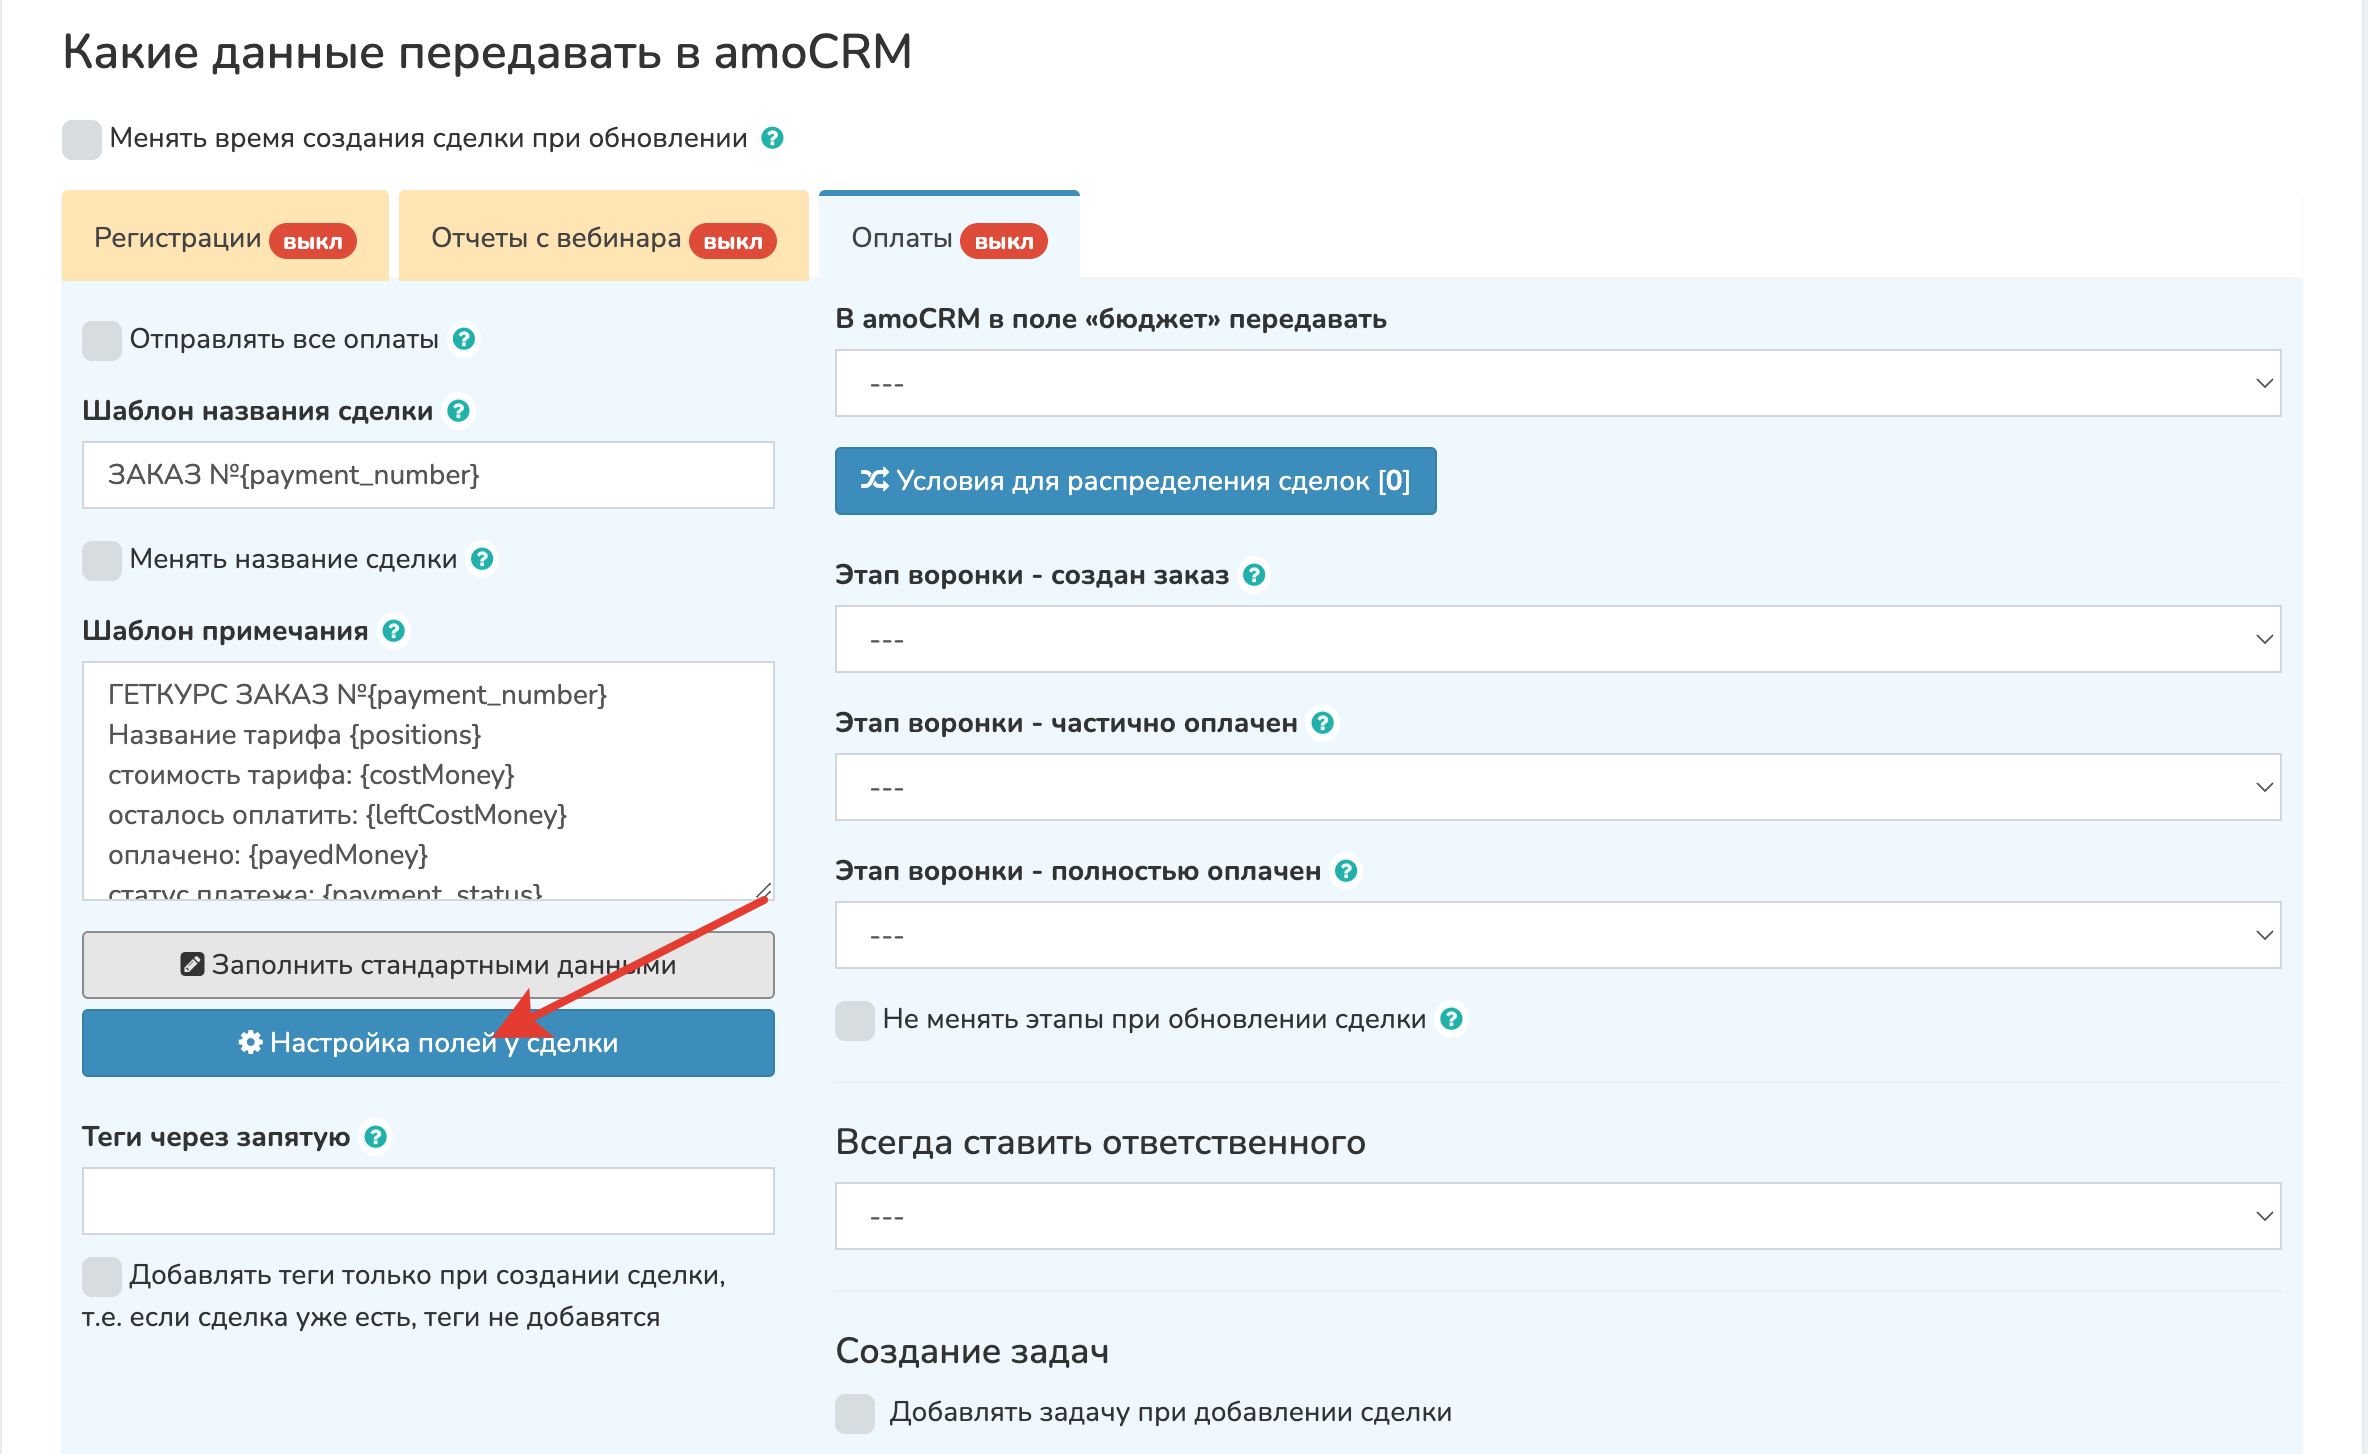Open 'Всегда ставить ответственного' dropdown
The height and width of the screenshot is (1454, 2368).
[x=1557, y=1216]
